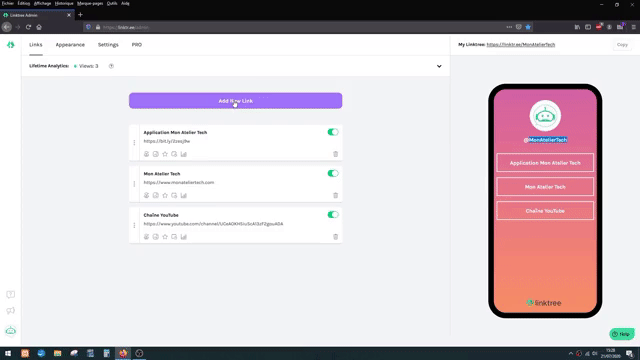Copy the My Linktree URL
This screenshot has width=640, height=360.
pos(622,44)
